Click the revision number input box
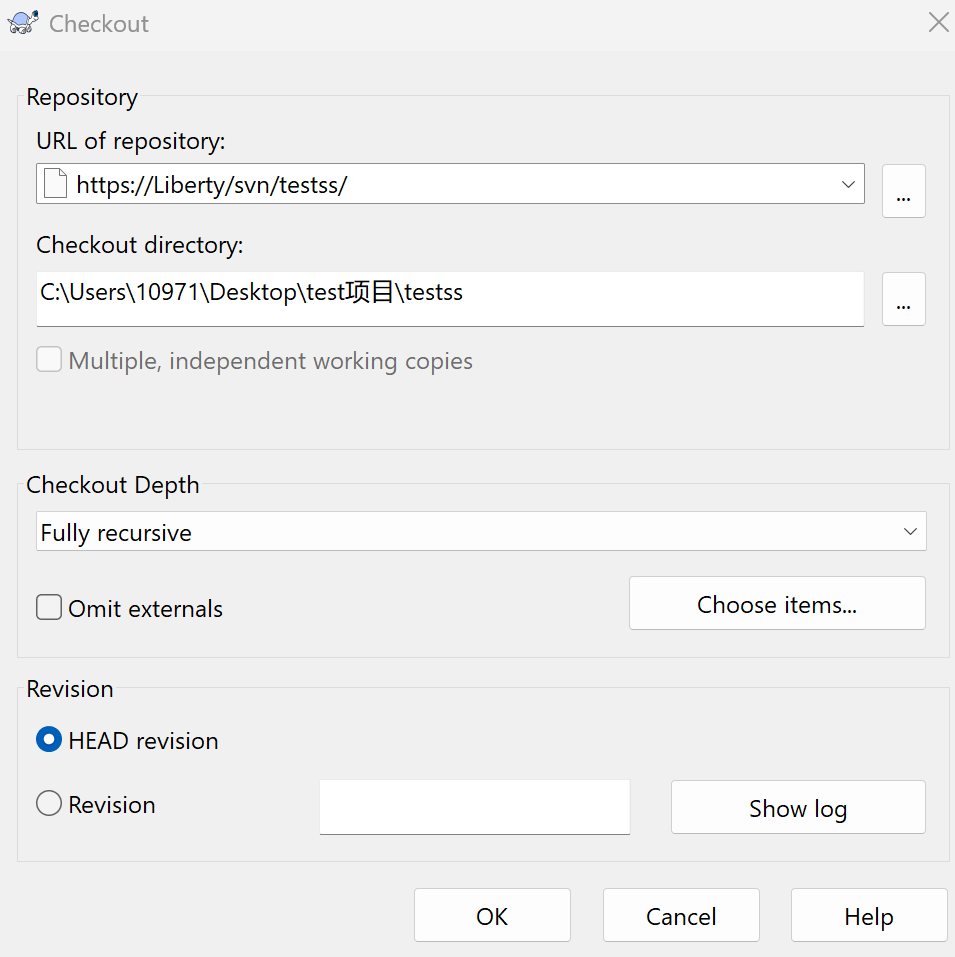The height and width of the screenshot is (957, 955). click(x=474, y=806)
